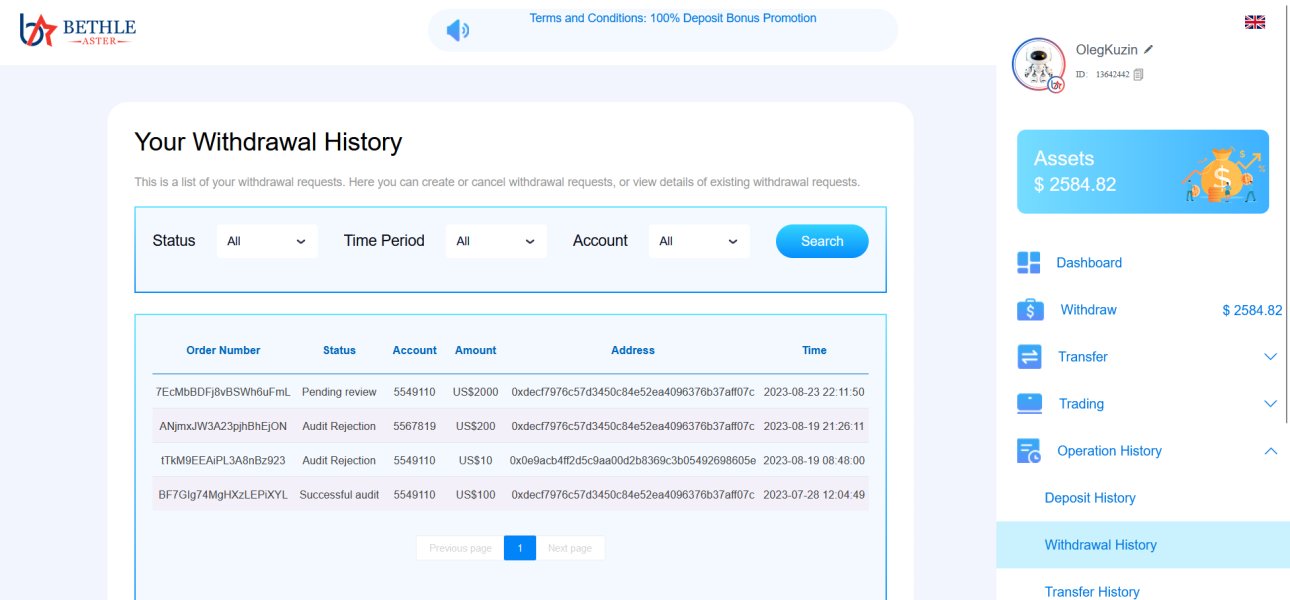This screenshot has height=600, width=1290.
Task: Expand the Transfer menu chevron
Action: coord(1270,357)
